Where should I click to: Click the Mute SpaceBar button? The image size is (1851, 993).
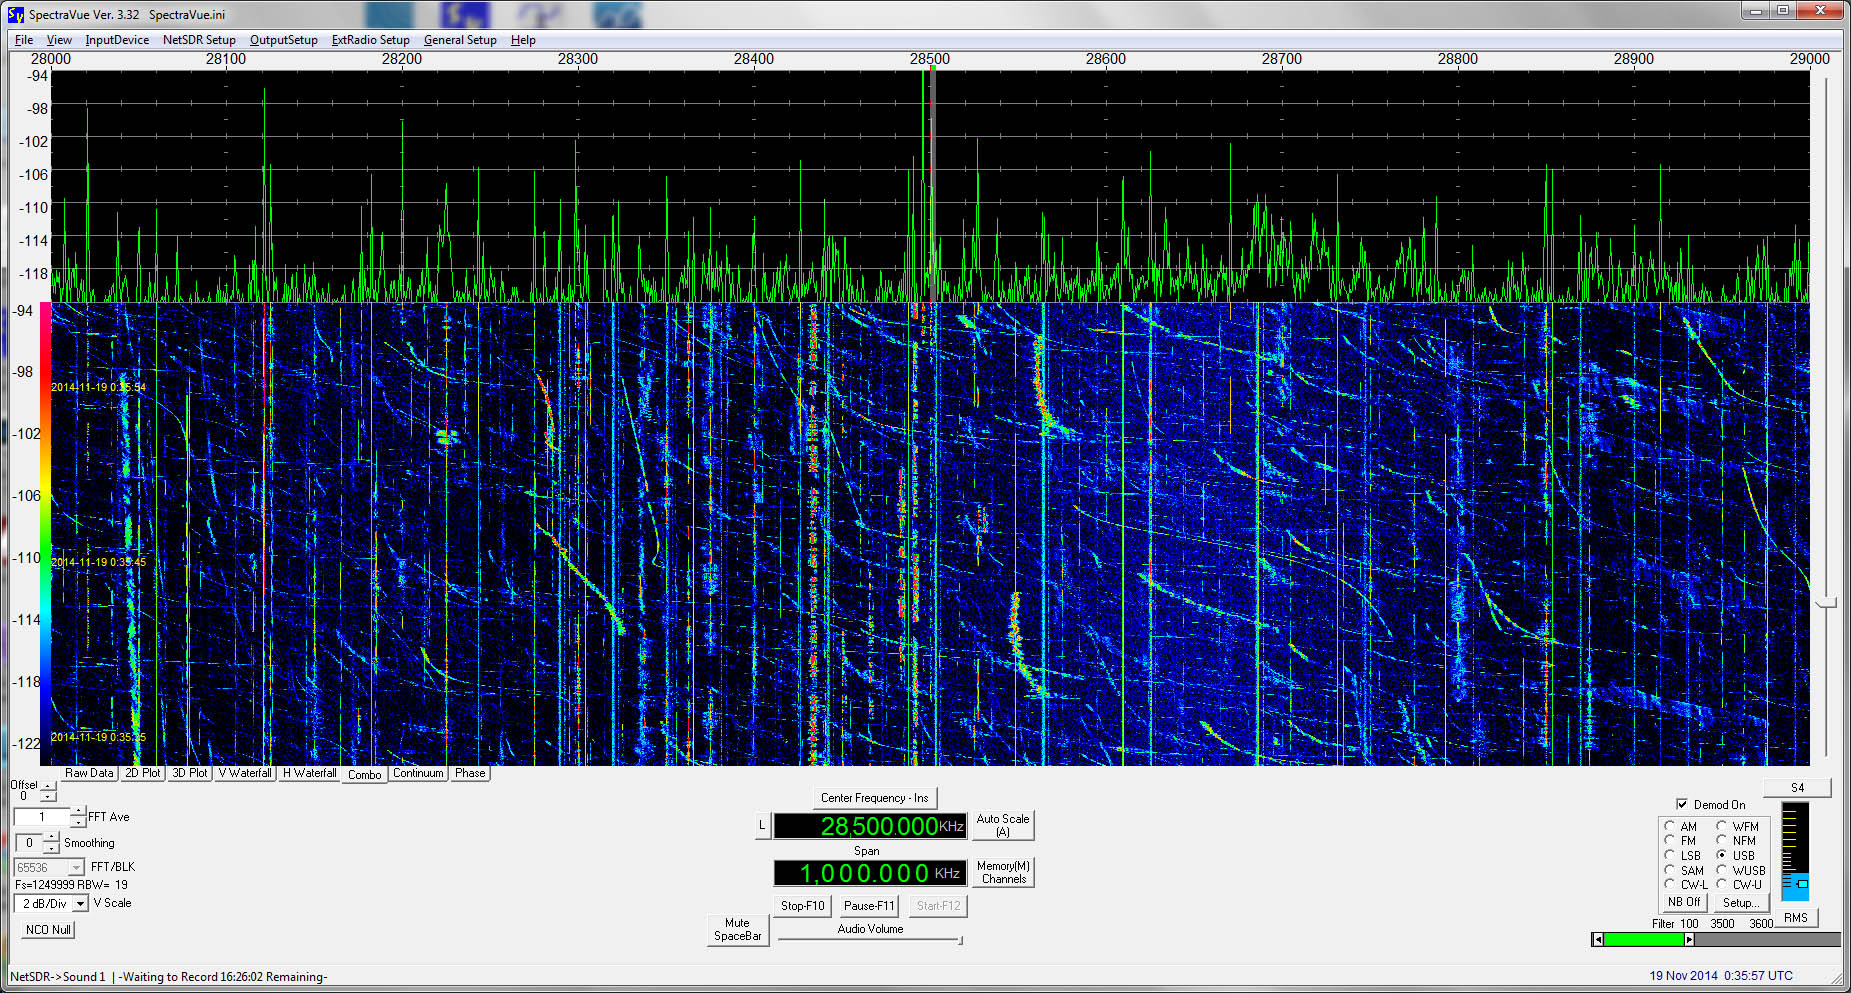point(738,930)
